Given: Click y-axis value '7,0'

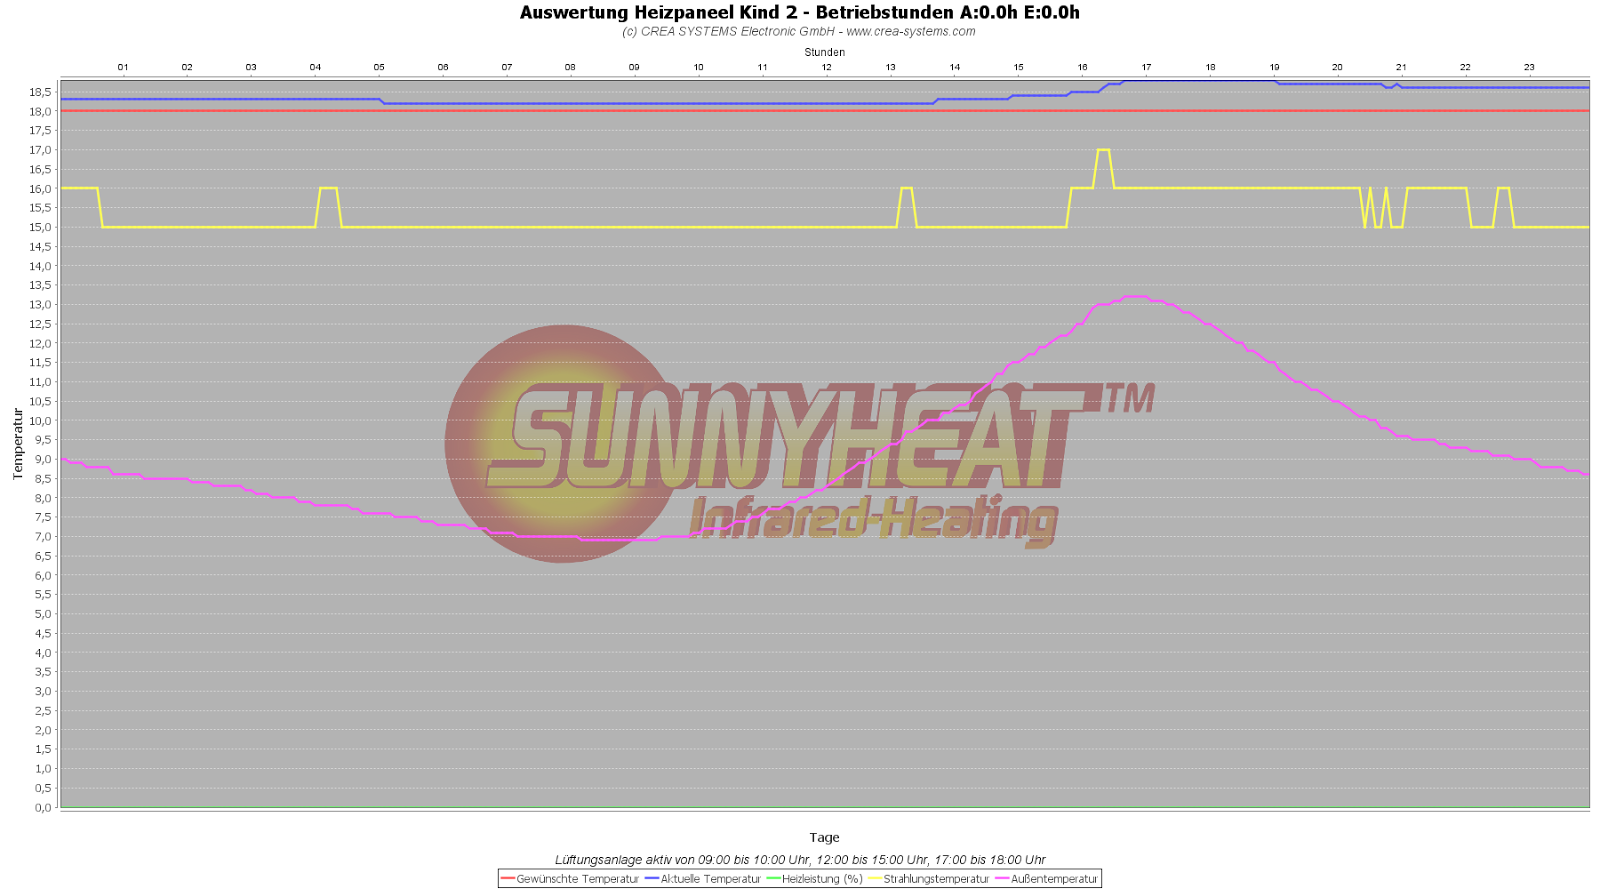Looking at the screenshot, I should click(43, 537).
